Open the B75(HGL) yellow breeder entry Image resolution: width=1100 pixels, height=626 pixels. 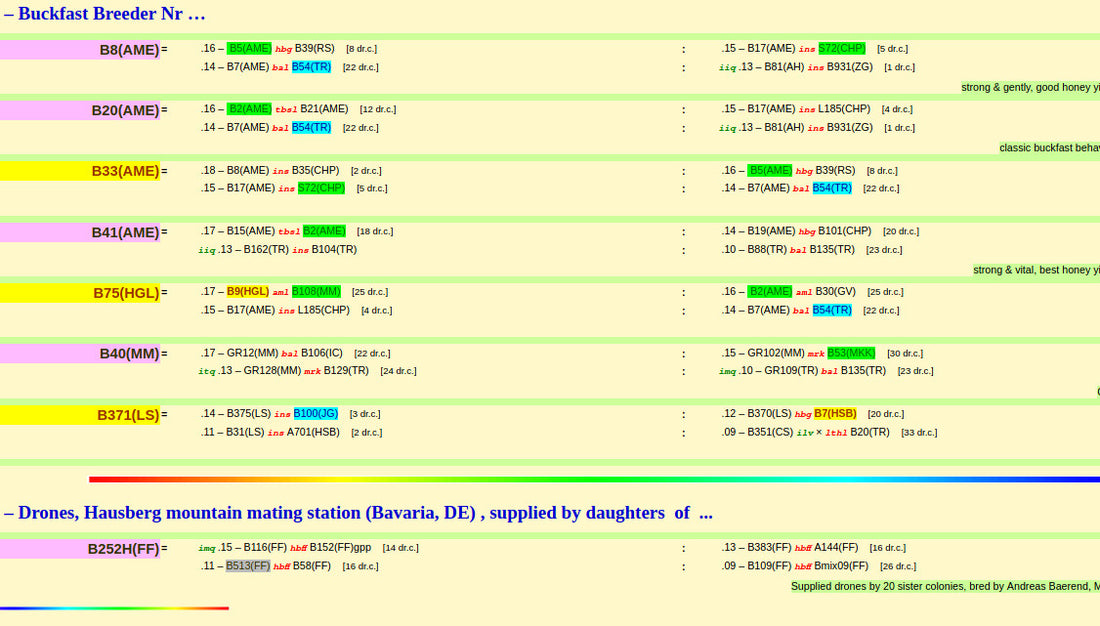tap(126, 293)
